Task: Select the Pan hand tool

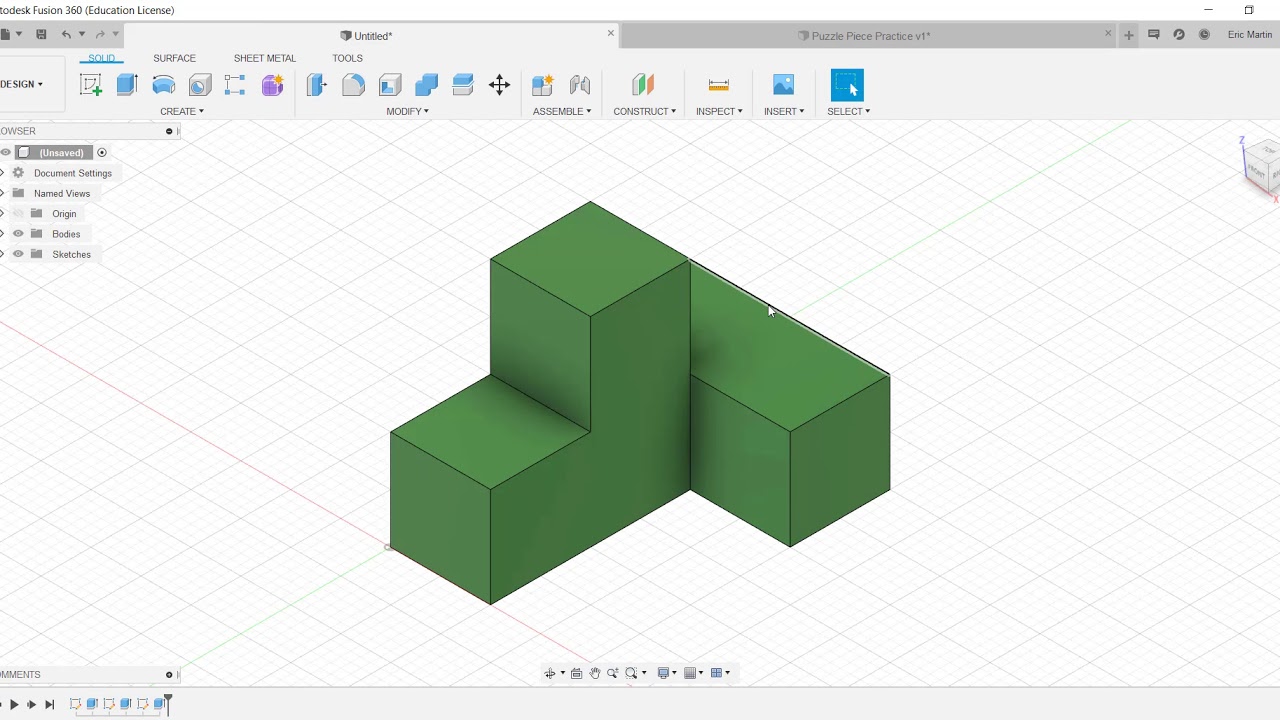Action: click(595, 673)
